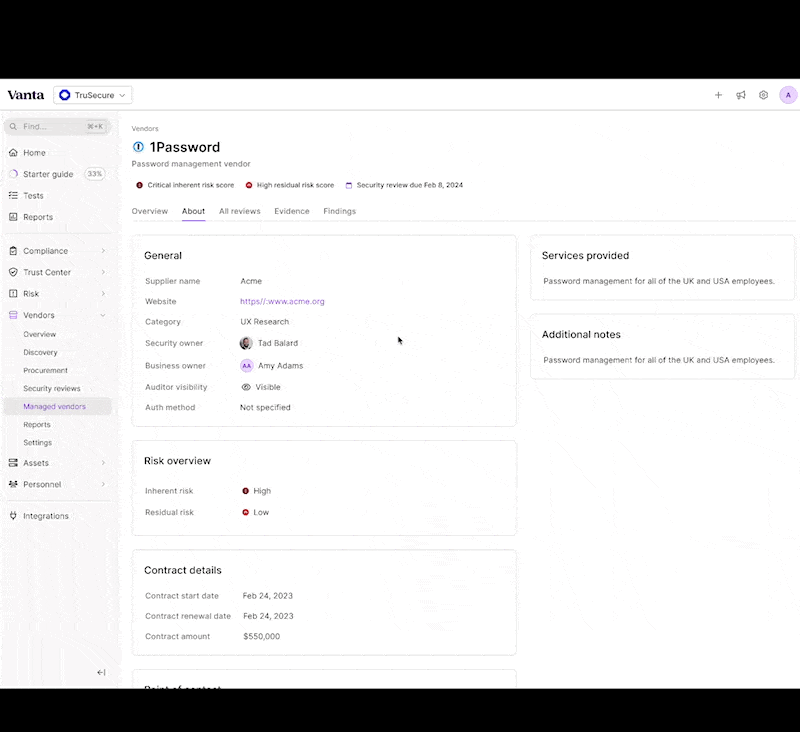Image resolution: width=800 pixels, height=732 pixels.
Task: Click the residual risk Low indicator dot
Action: coord(245,512)
